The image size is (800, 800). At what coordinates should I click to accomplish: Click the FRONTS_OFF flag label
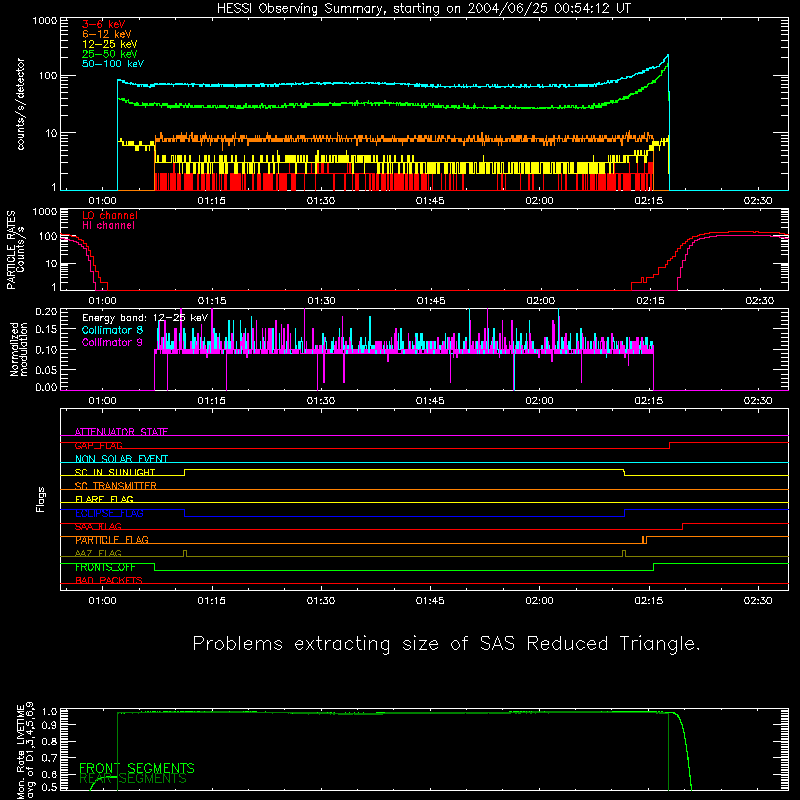tap(105, 567)
